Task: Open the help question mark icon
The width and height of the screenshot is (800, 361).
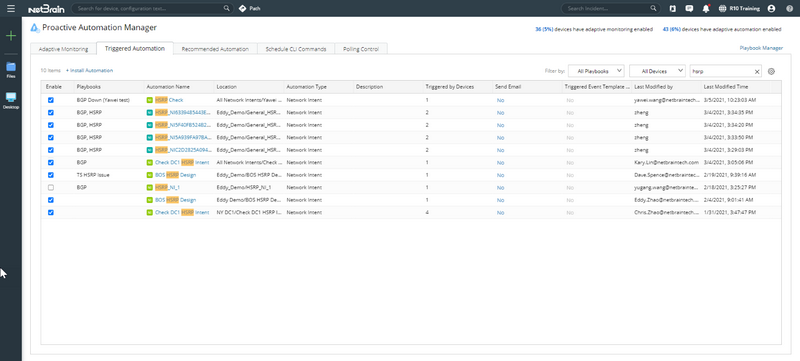Action: coord(789,8)
